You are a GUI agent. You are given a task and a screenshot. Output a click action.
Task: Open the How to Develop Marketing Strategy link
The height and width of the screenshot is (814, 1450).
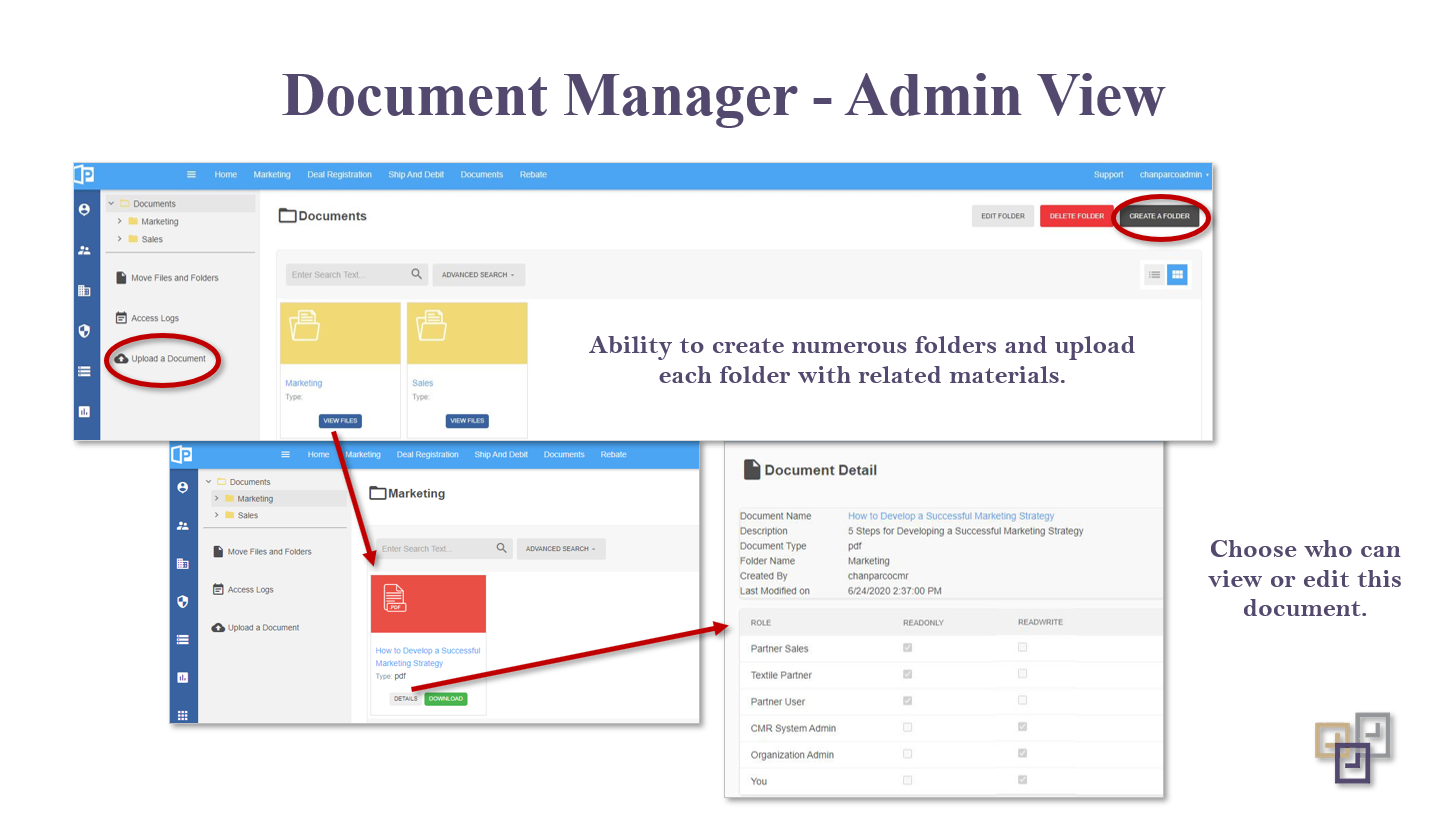(x=427, y=657)
